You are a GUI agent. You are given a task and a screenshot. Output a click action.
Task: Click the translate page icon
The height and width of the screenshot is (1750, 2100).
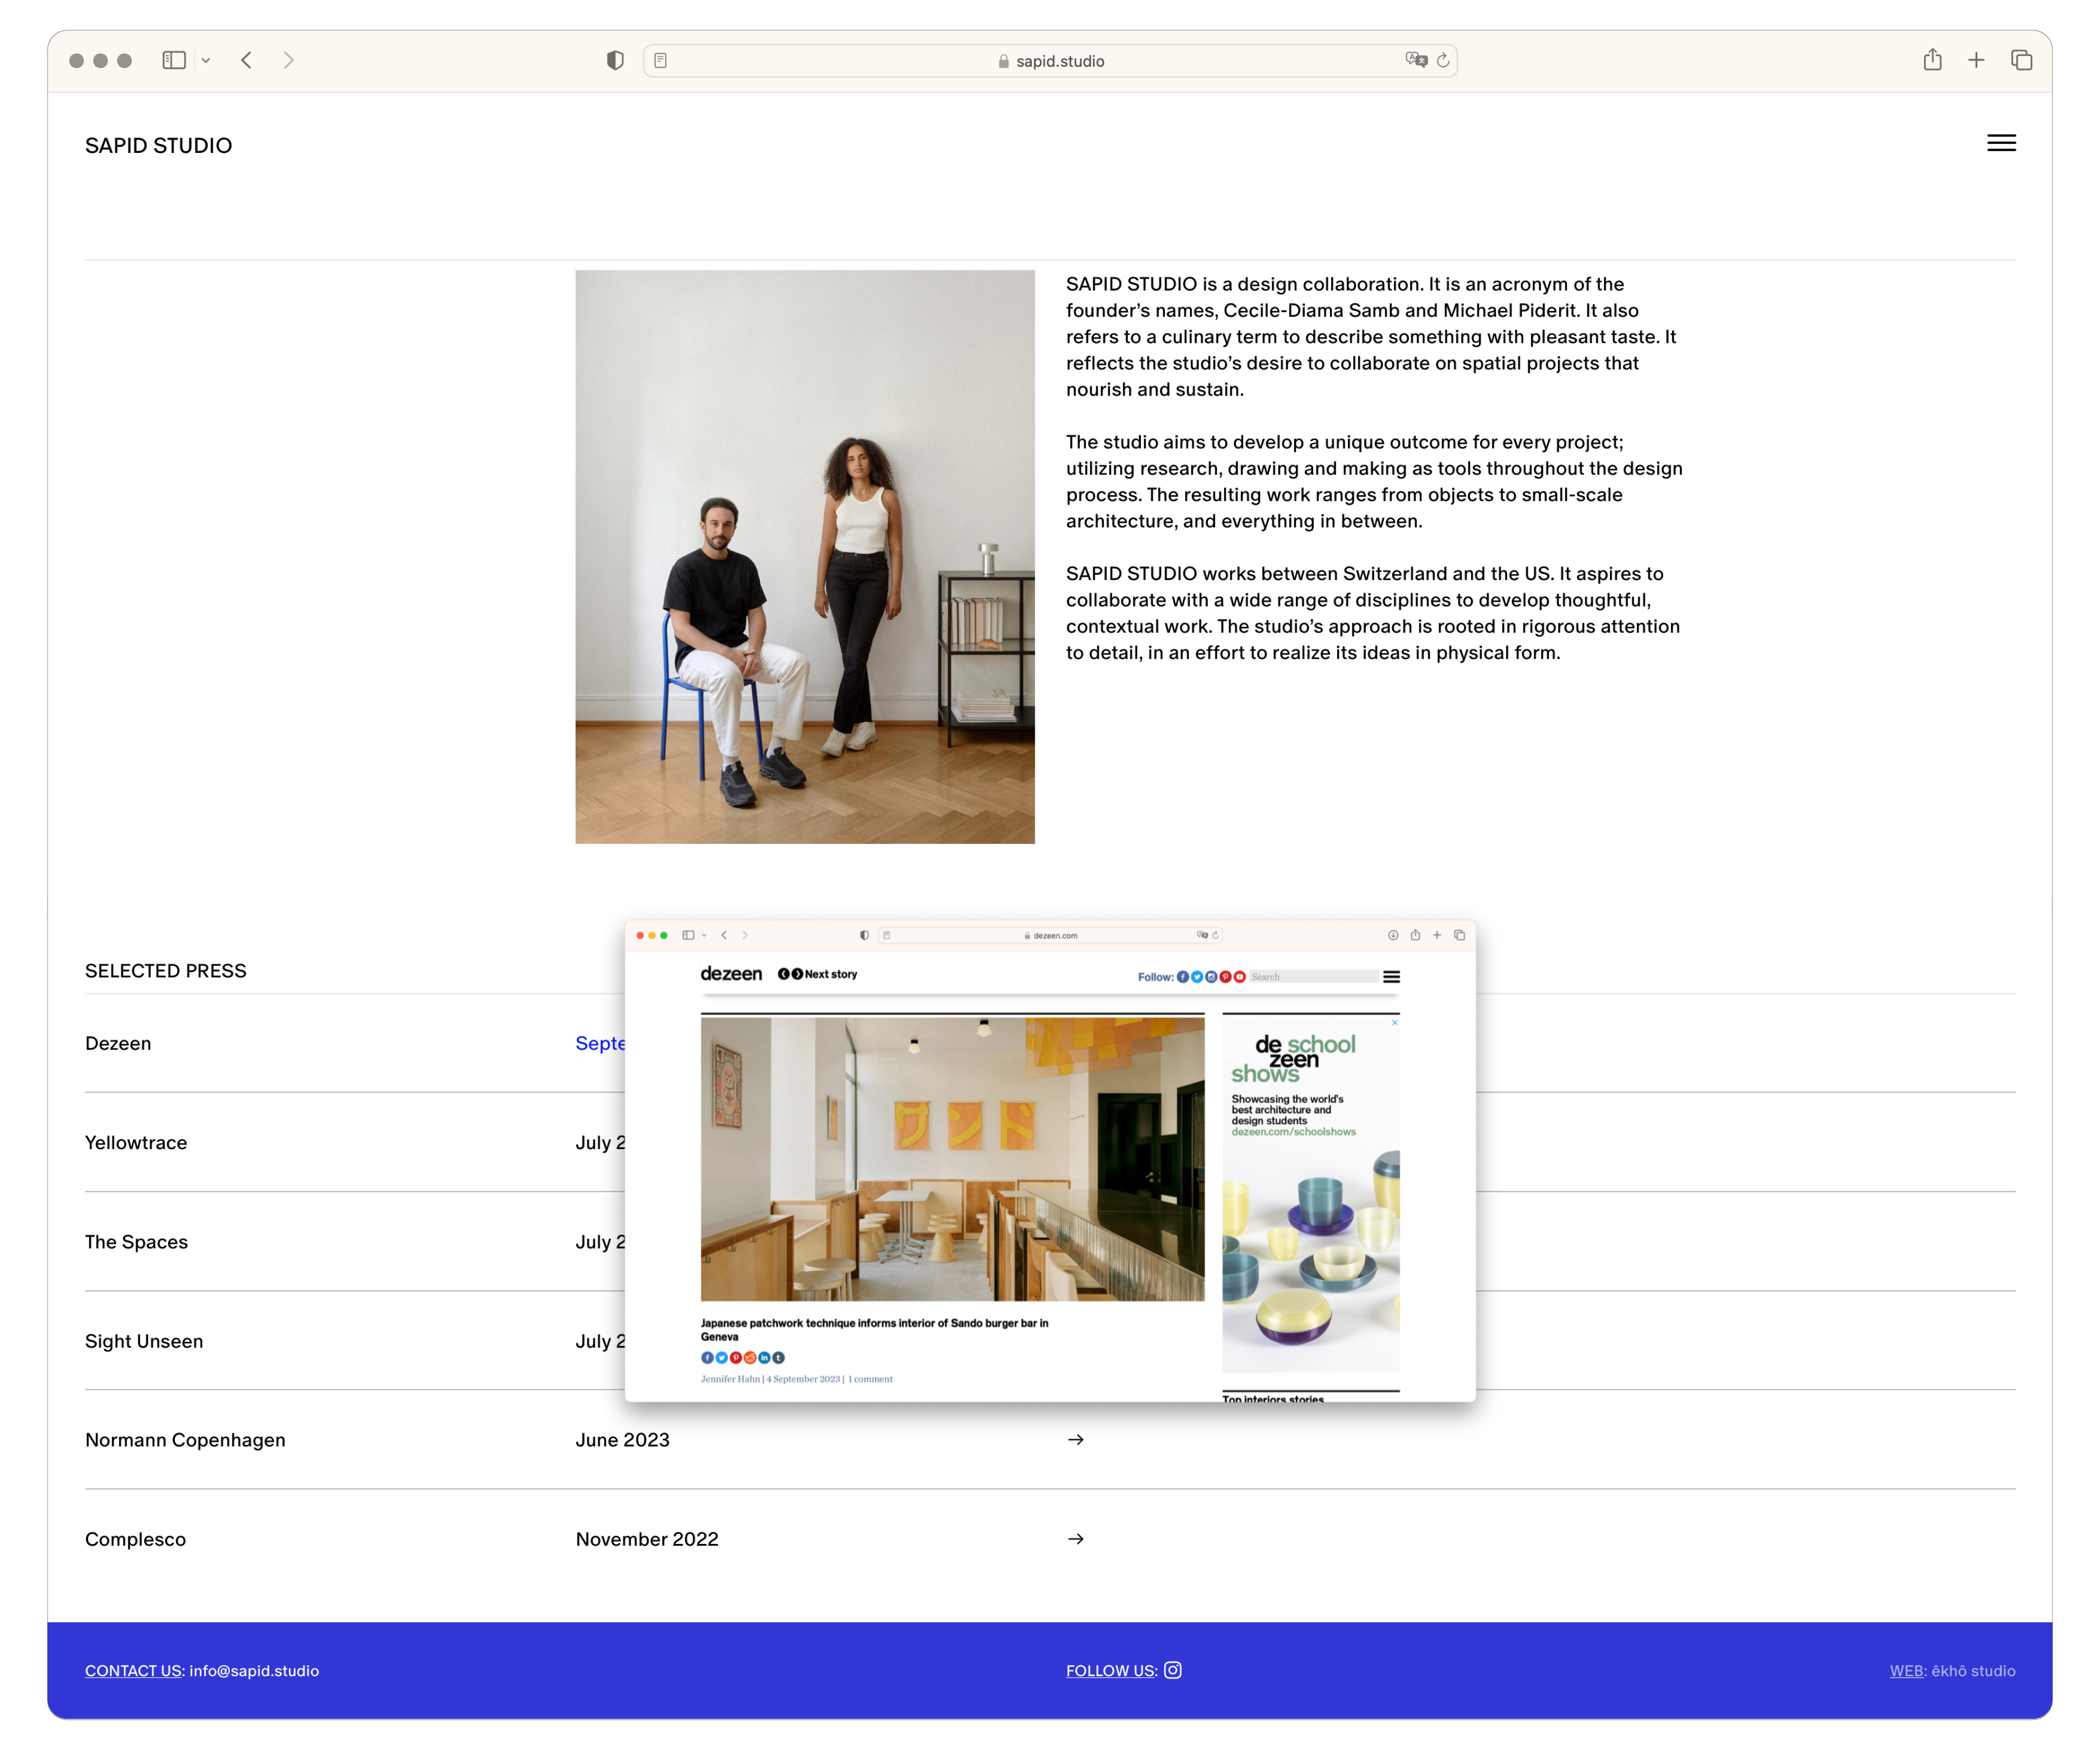click(1415, 60)
